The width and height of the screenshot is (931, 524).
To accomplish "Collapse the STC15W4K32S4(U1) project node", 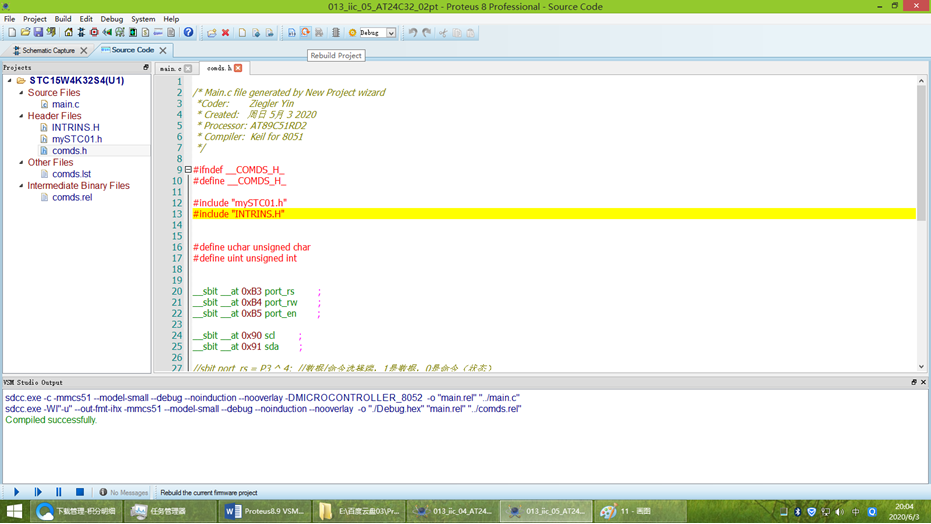I will click(x=10, y=80).
